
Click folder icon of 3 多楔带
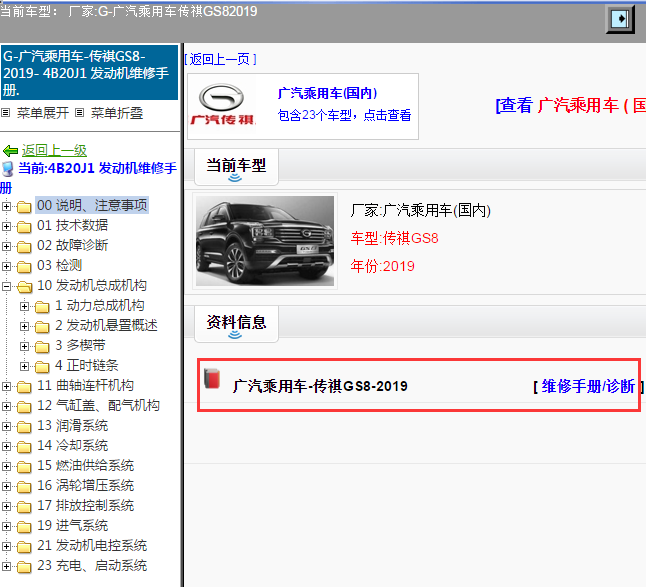(42, 346)
